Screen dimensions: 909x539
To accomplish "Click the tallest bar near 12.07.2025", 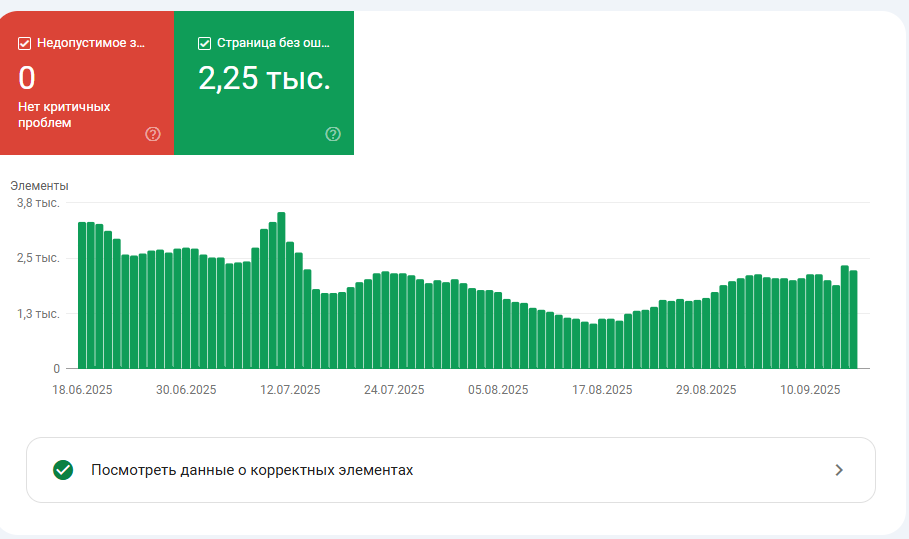I will coord(281,290).
